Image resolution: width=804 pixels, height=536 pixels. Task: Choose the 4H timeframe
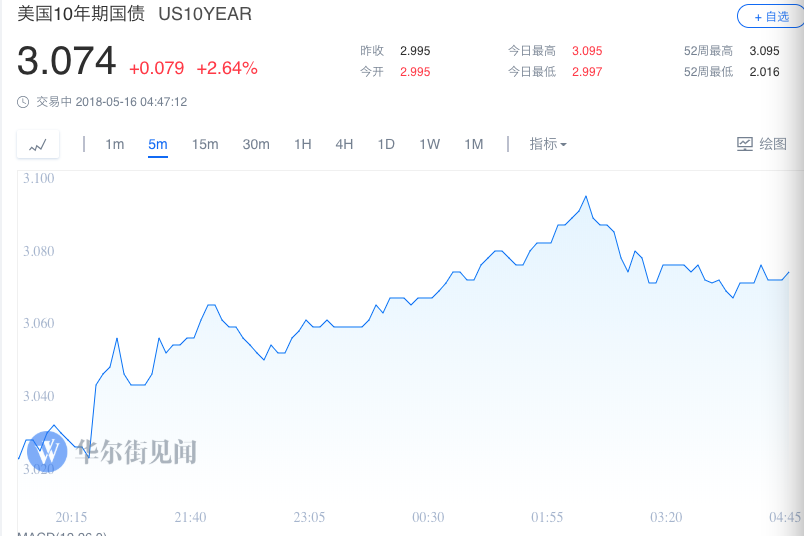[344, 144]
